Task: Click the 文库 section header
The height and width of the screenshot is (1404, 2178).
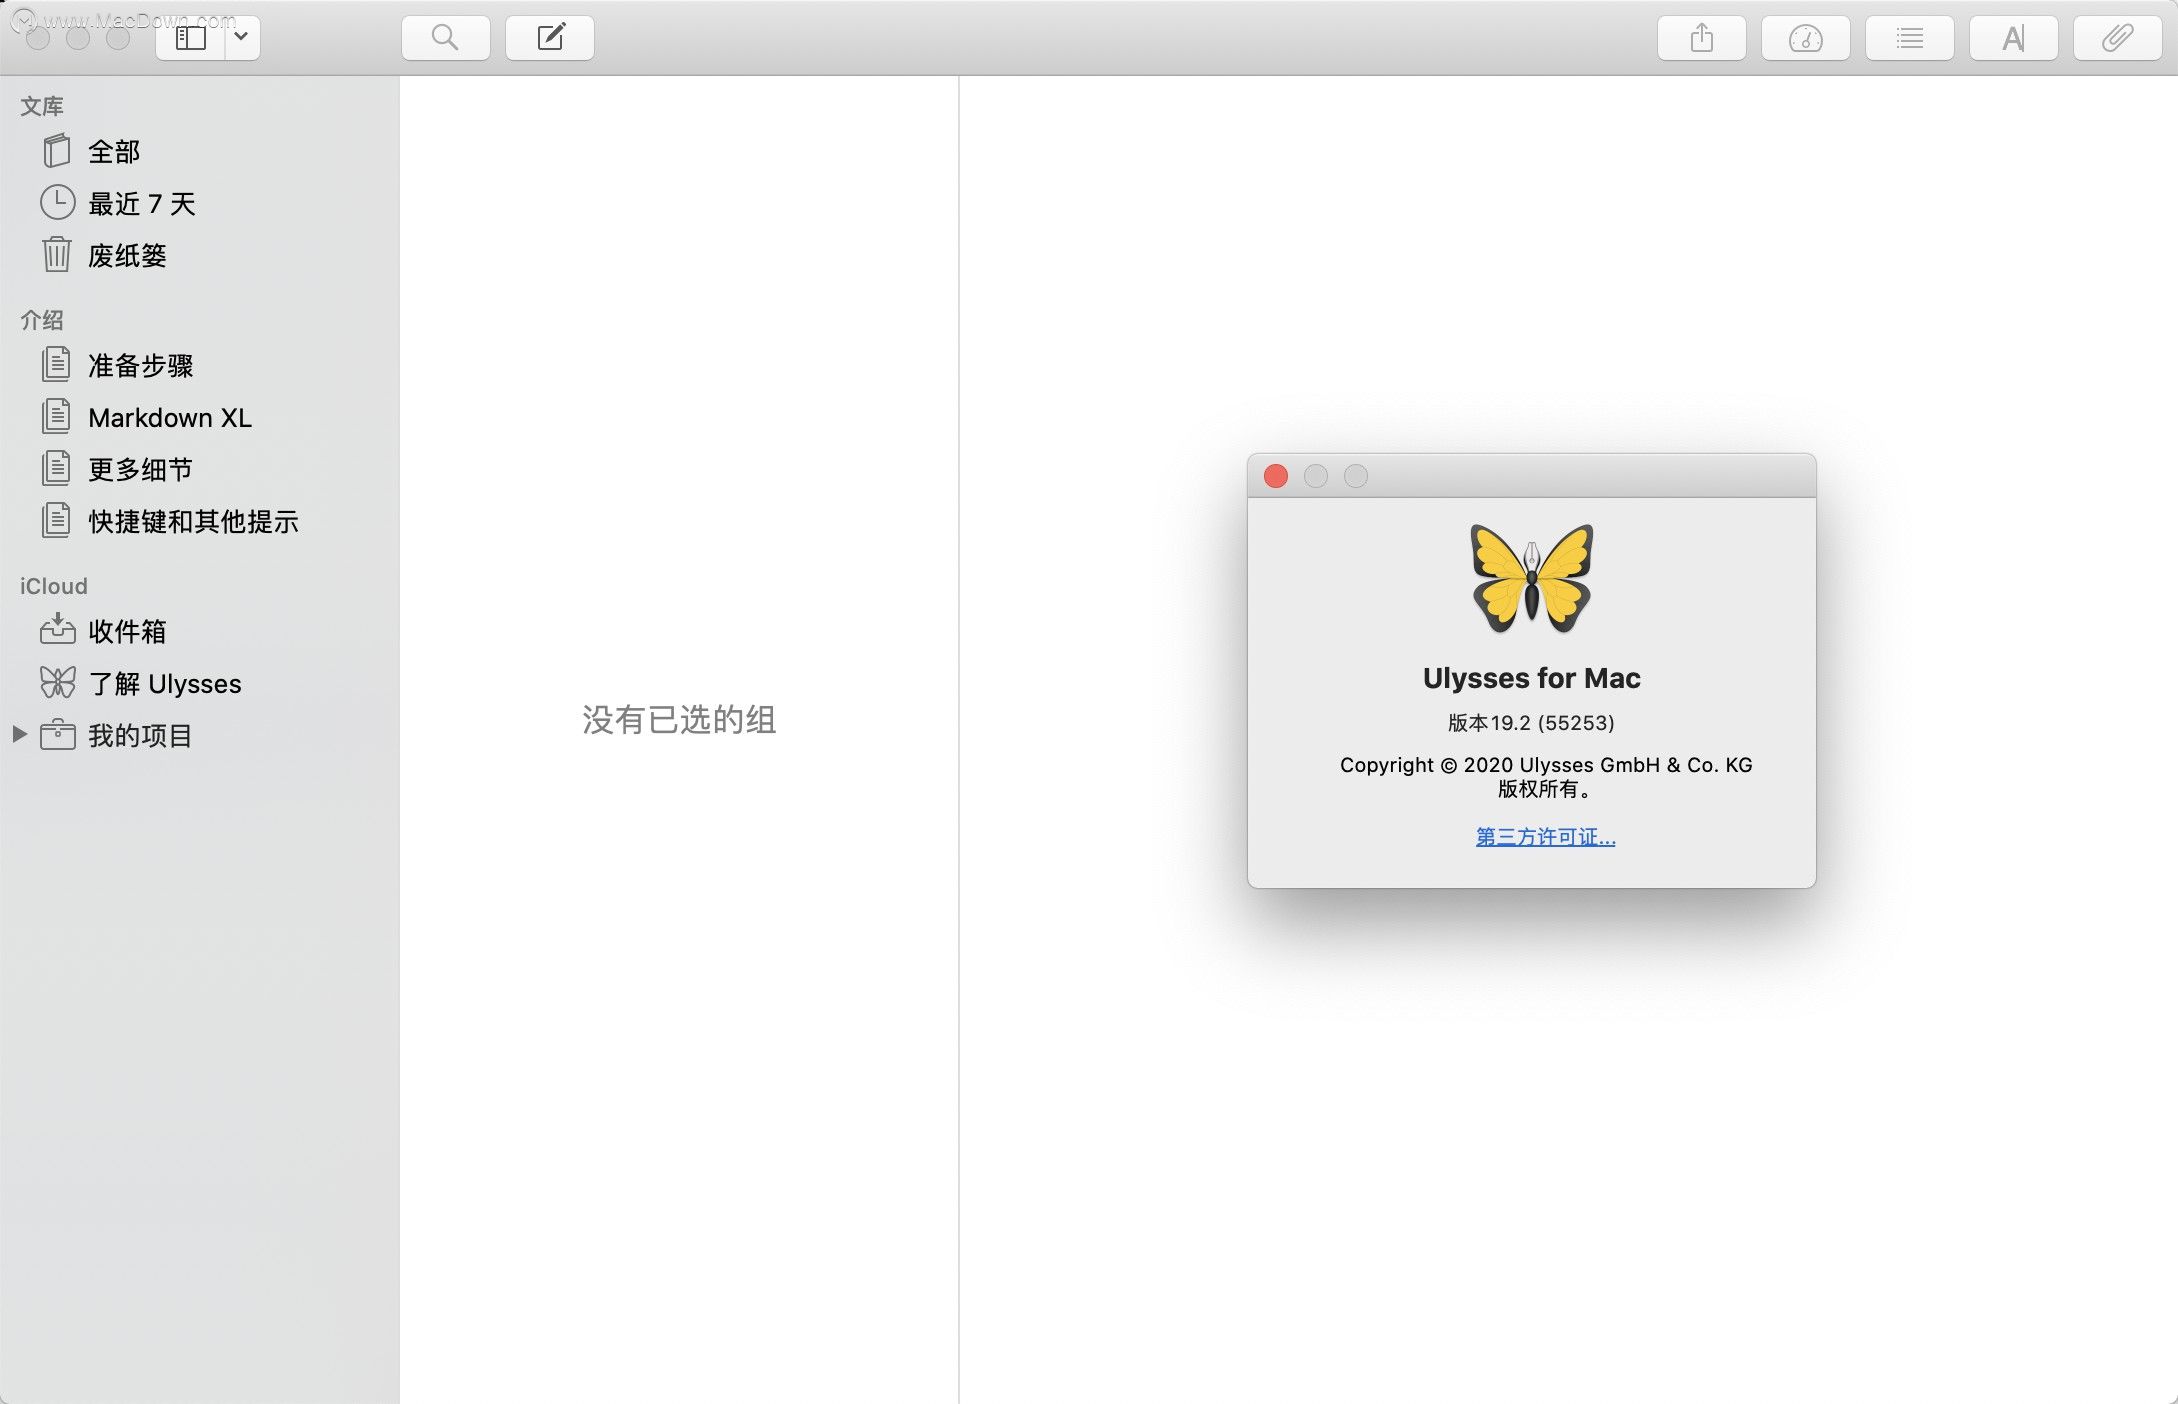Action: (x=42, y=106)
